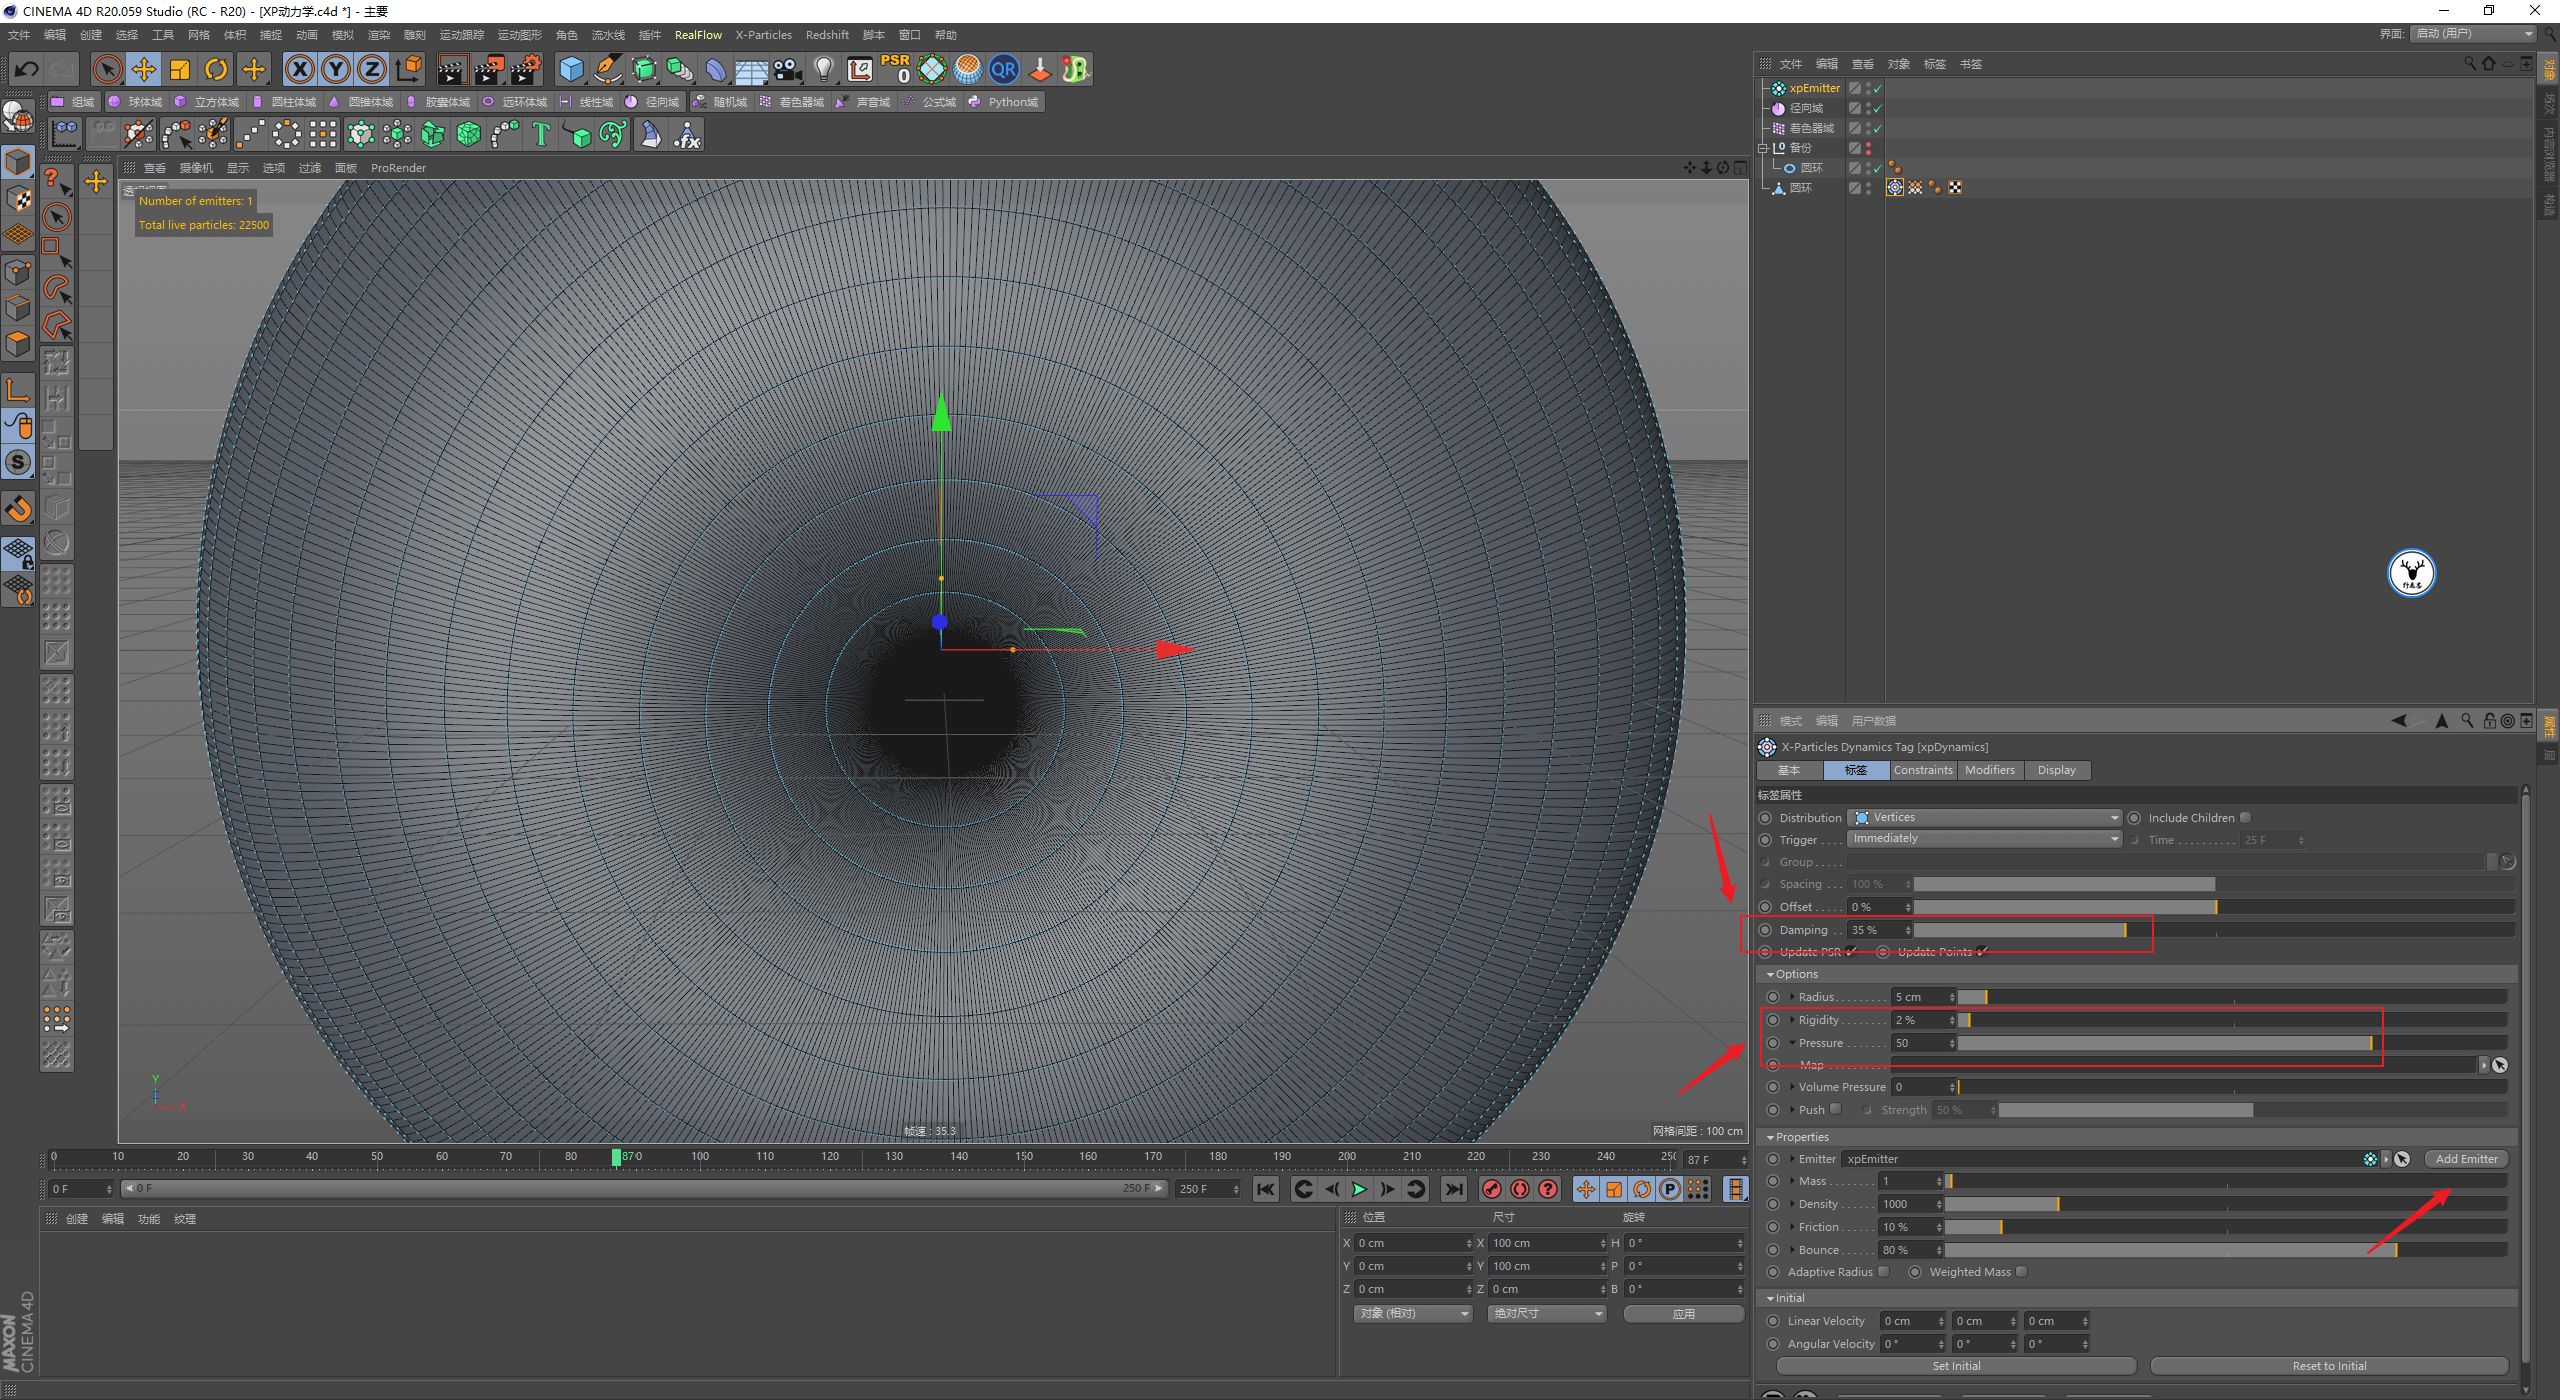This screenshot has height=1400, width=2560.
Task: Open the X-Particles menu
Action: coord(763,35)
